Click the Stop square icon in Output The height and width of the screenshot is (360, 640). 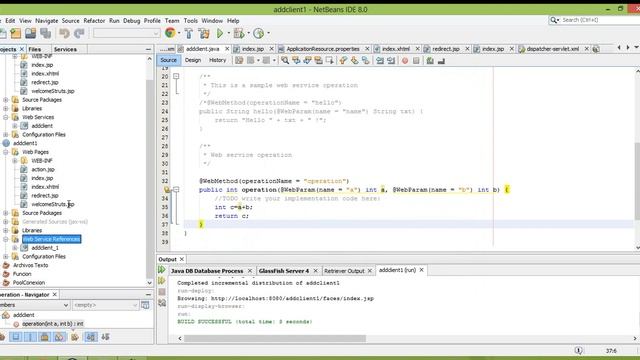[x=162, y=292]
